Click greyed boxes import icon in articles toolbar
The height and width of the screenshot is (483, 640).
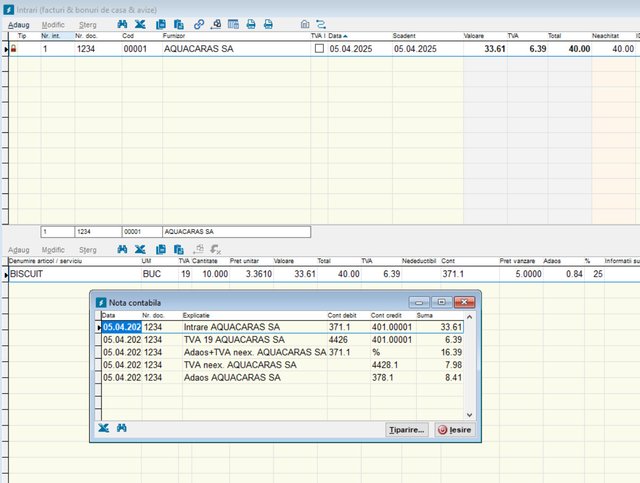(x=198, y=249)
